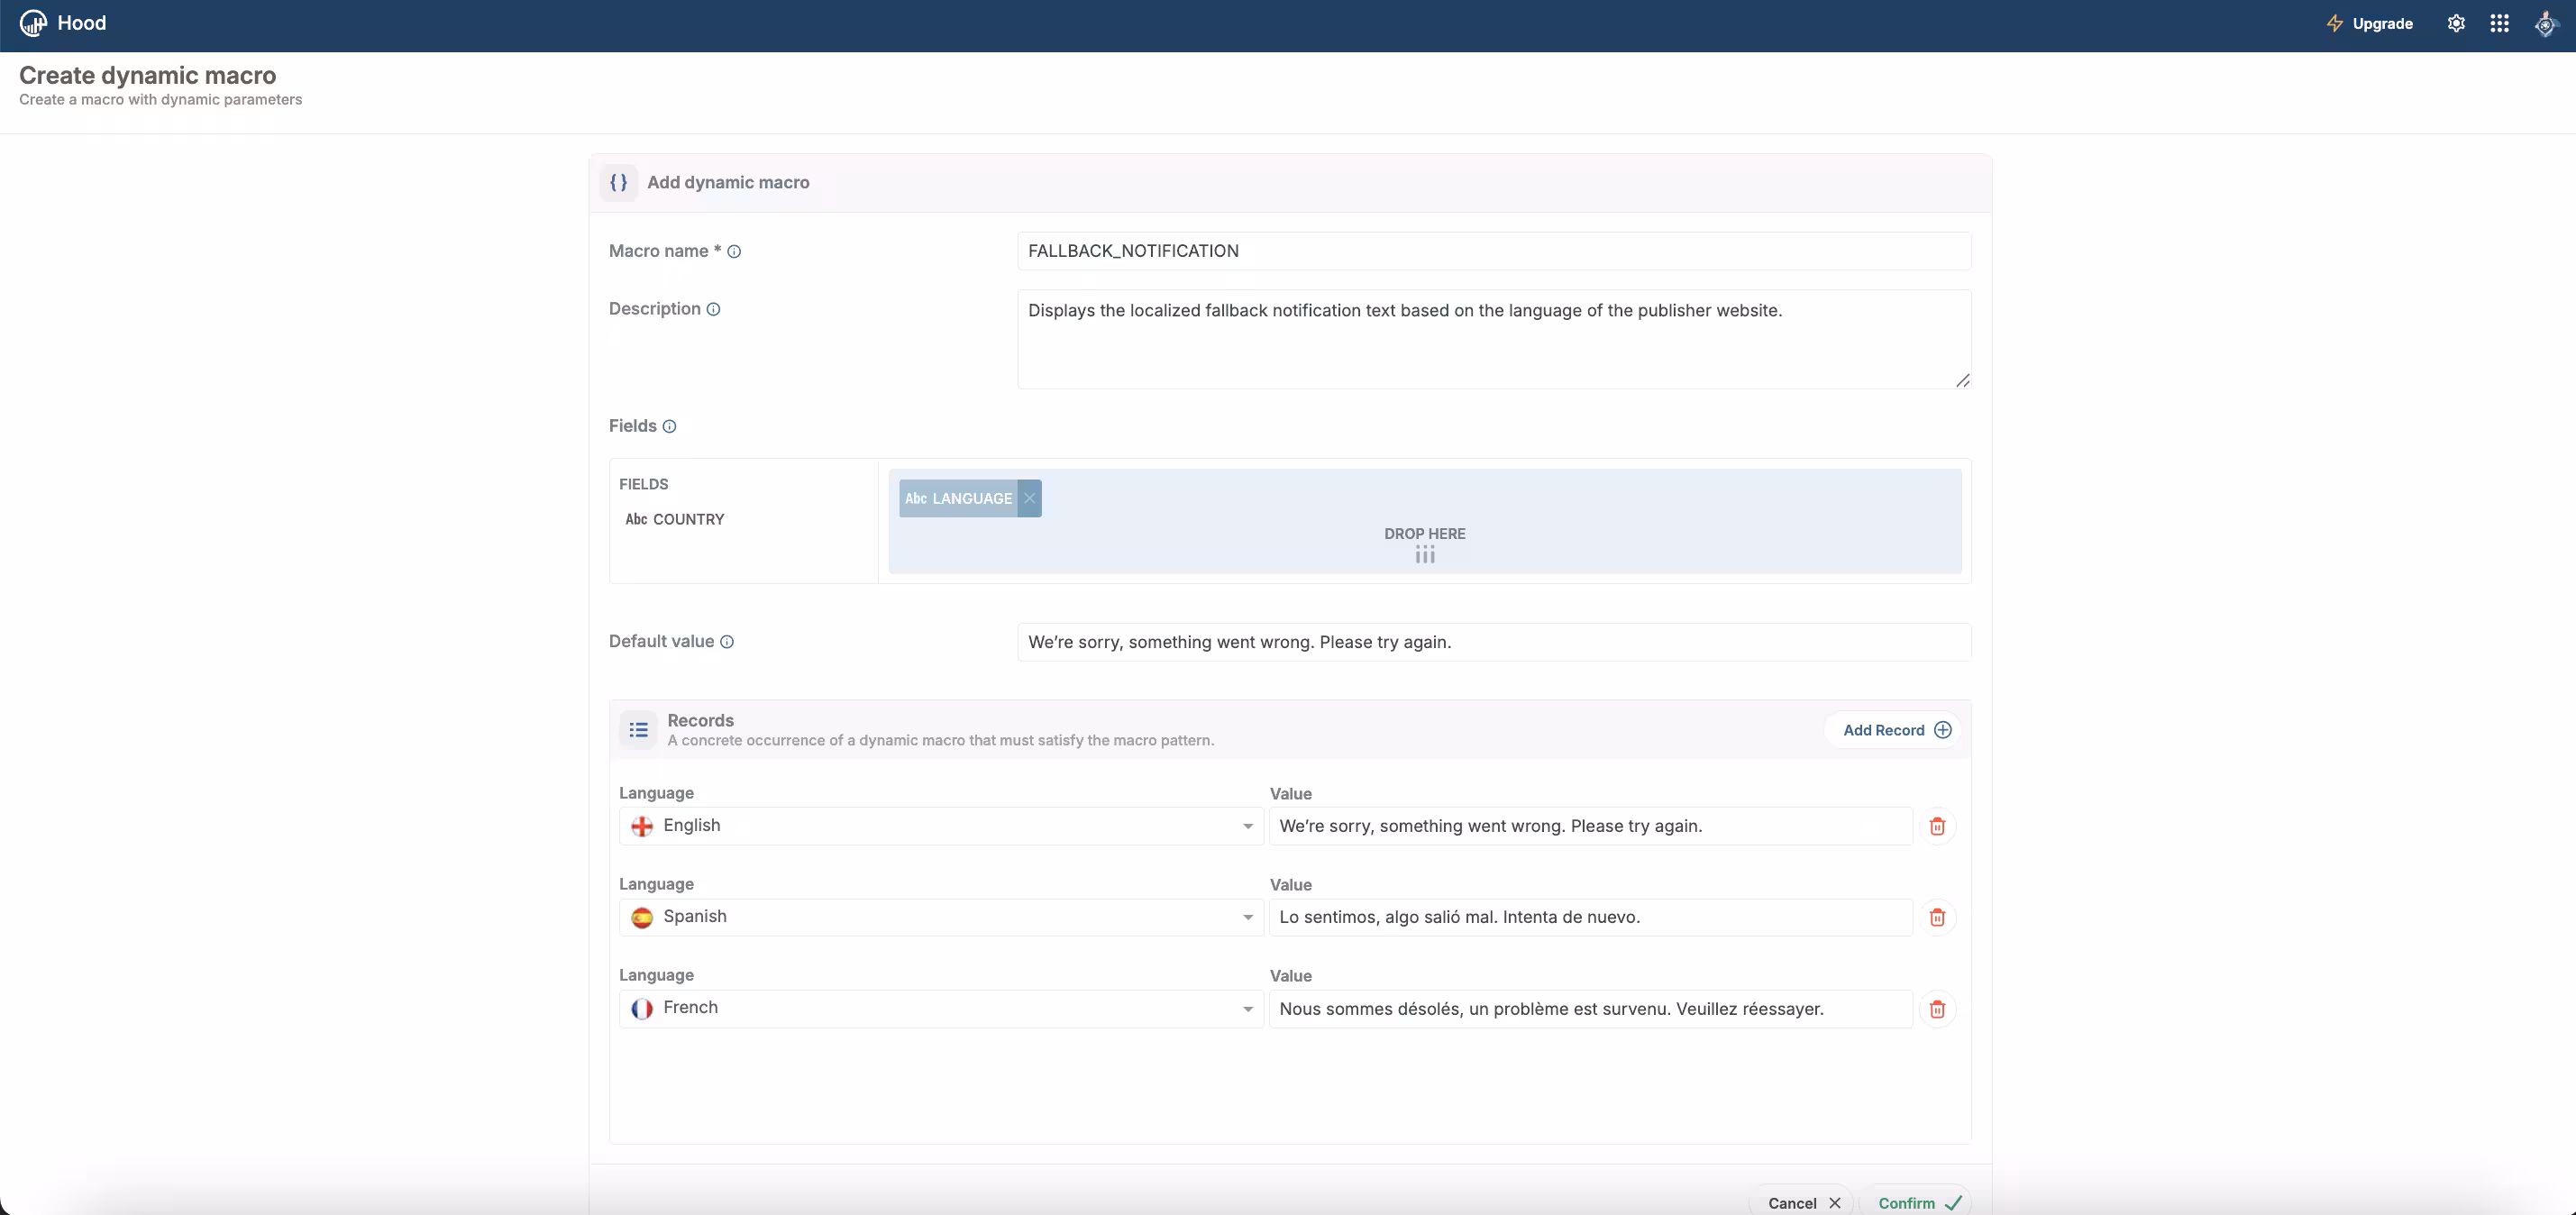Open the Macro name info tooltip icon
Screen dimensions: 2576x1215
735,251
